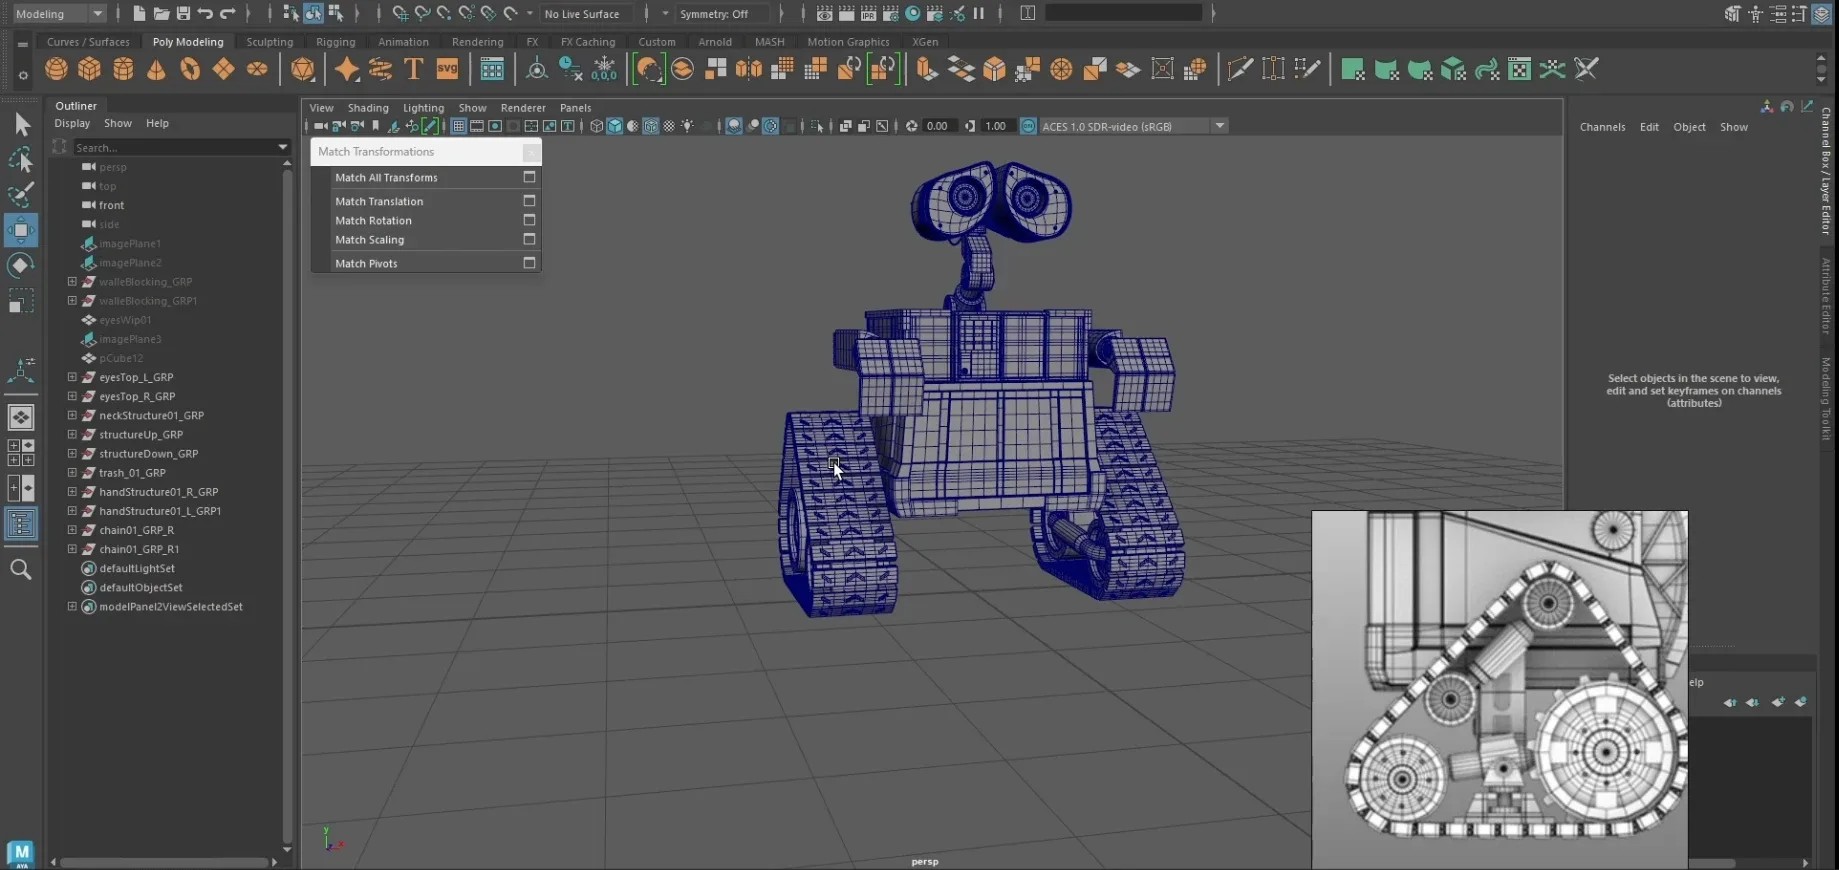Screen dimensions: 1839x870
Task: Activate the Move tool in toolbox
Action: click(21, 230)
